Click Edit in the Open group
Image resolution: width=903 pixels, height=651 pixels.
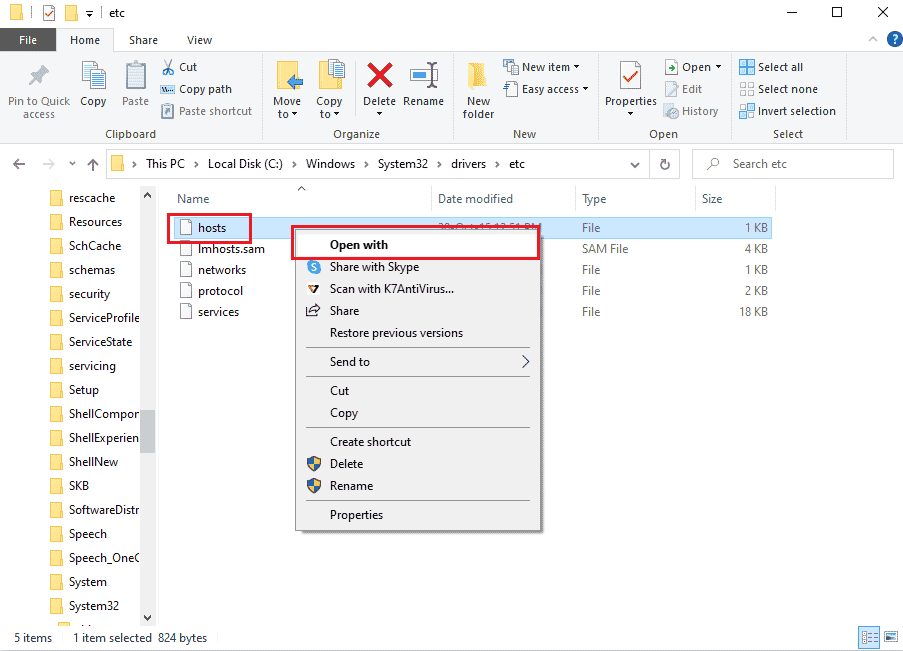[684, 89]
